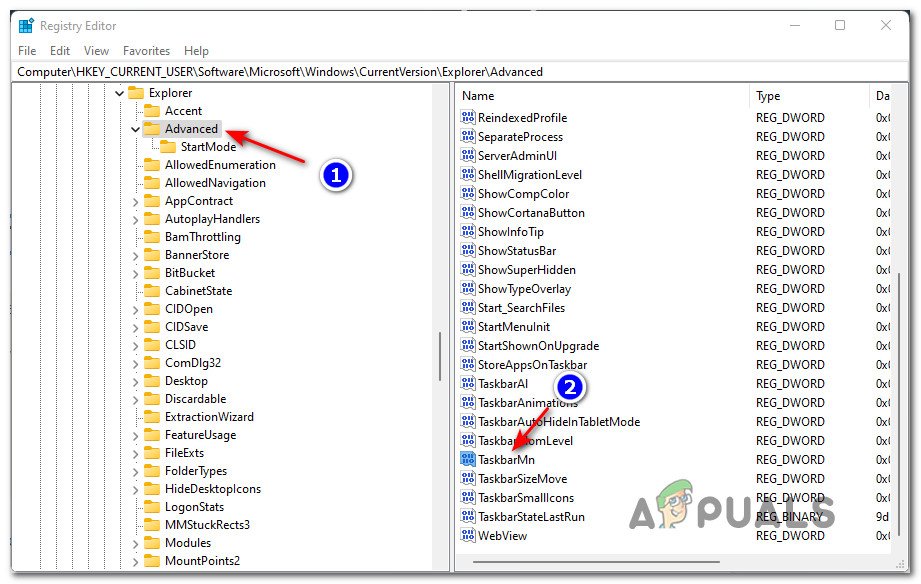Click the TaskbarStateLastRun binary value icon
Screen dimensions: 921x584
[x=467, y=517]
